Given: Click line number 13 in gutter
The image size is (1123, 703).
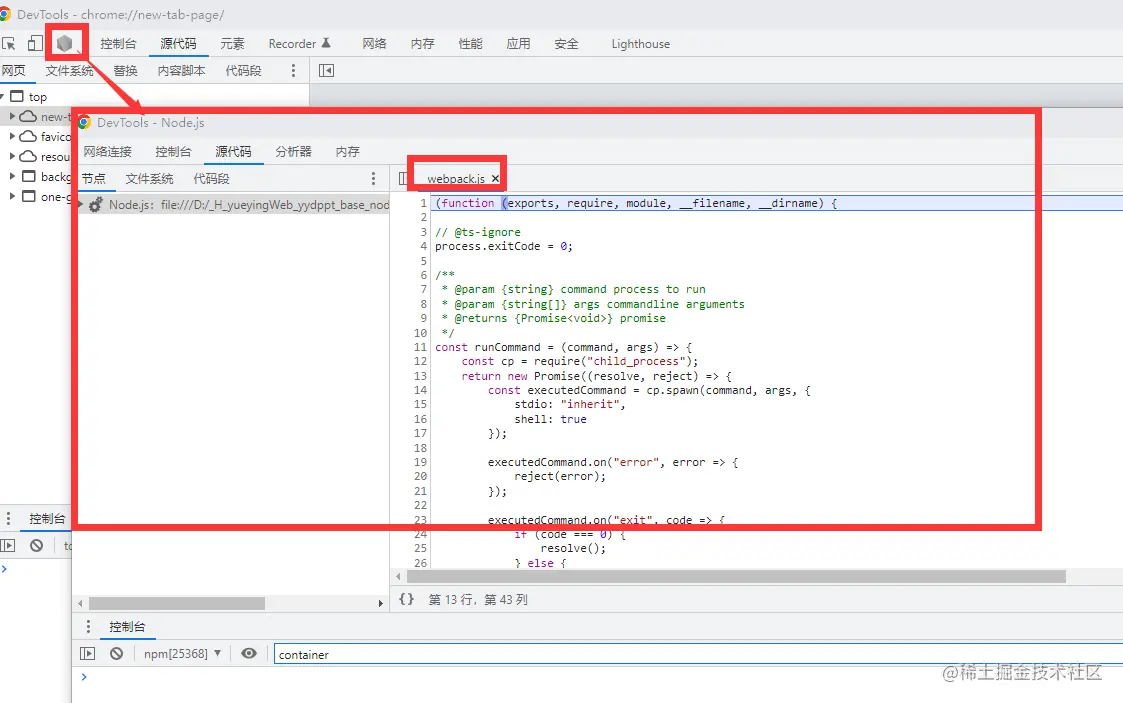Looking at the screenshot, I should coord(420,376).
